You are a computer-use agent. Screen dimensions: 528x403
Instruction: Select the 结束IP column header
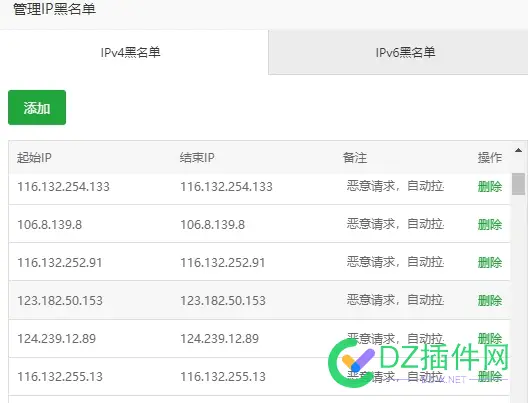pyautogui.click(x=197, y=158)
